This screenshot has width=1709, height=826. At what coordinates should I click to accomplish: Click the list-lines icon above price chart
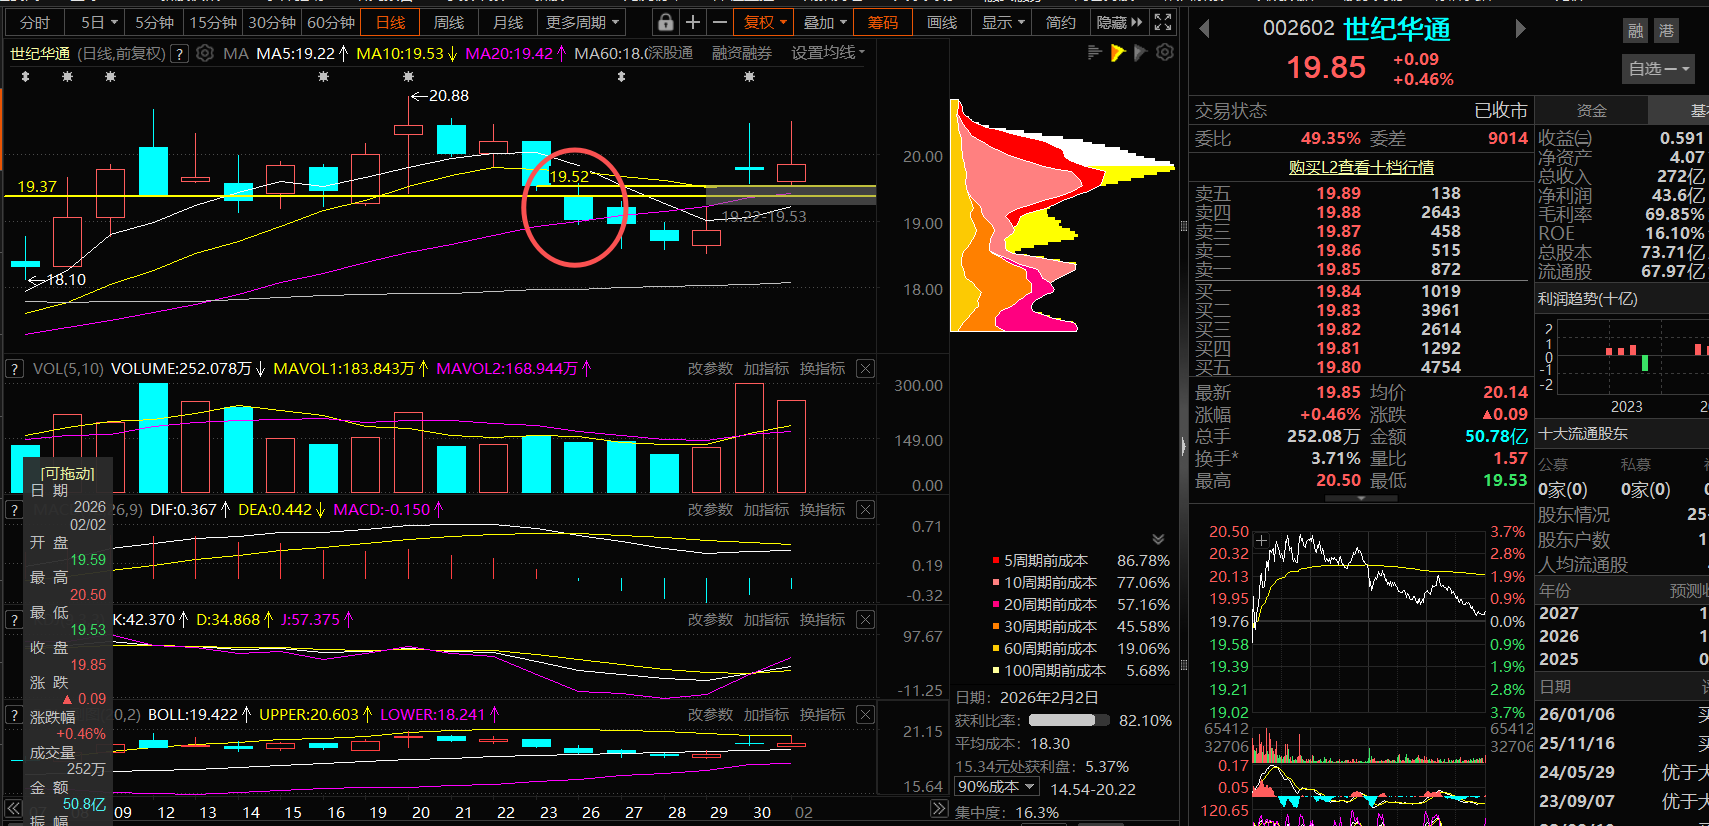(1095, 52)
